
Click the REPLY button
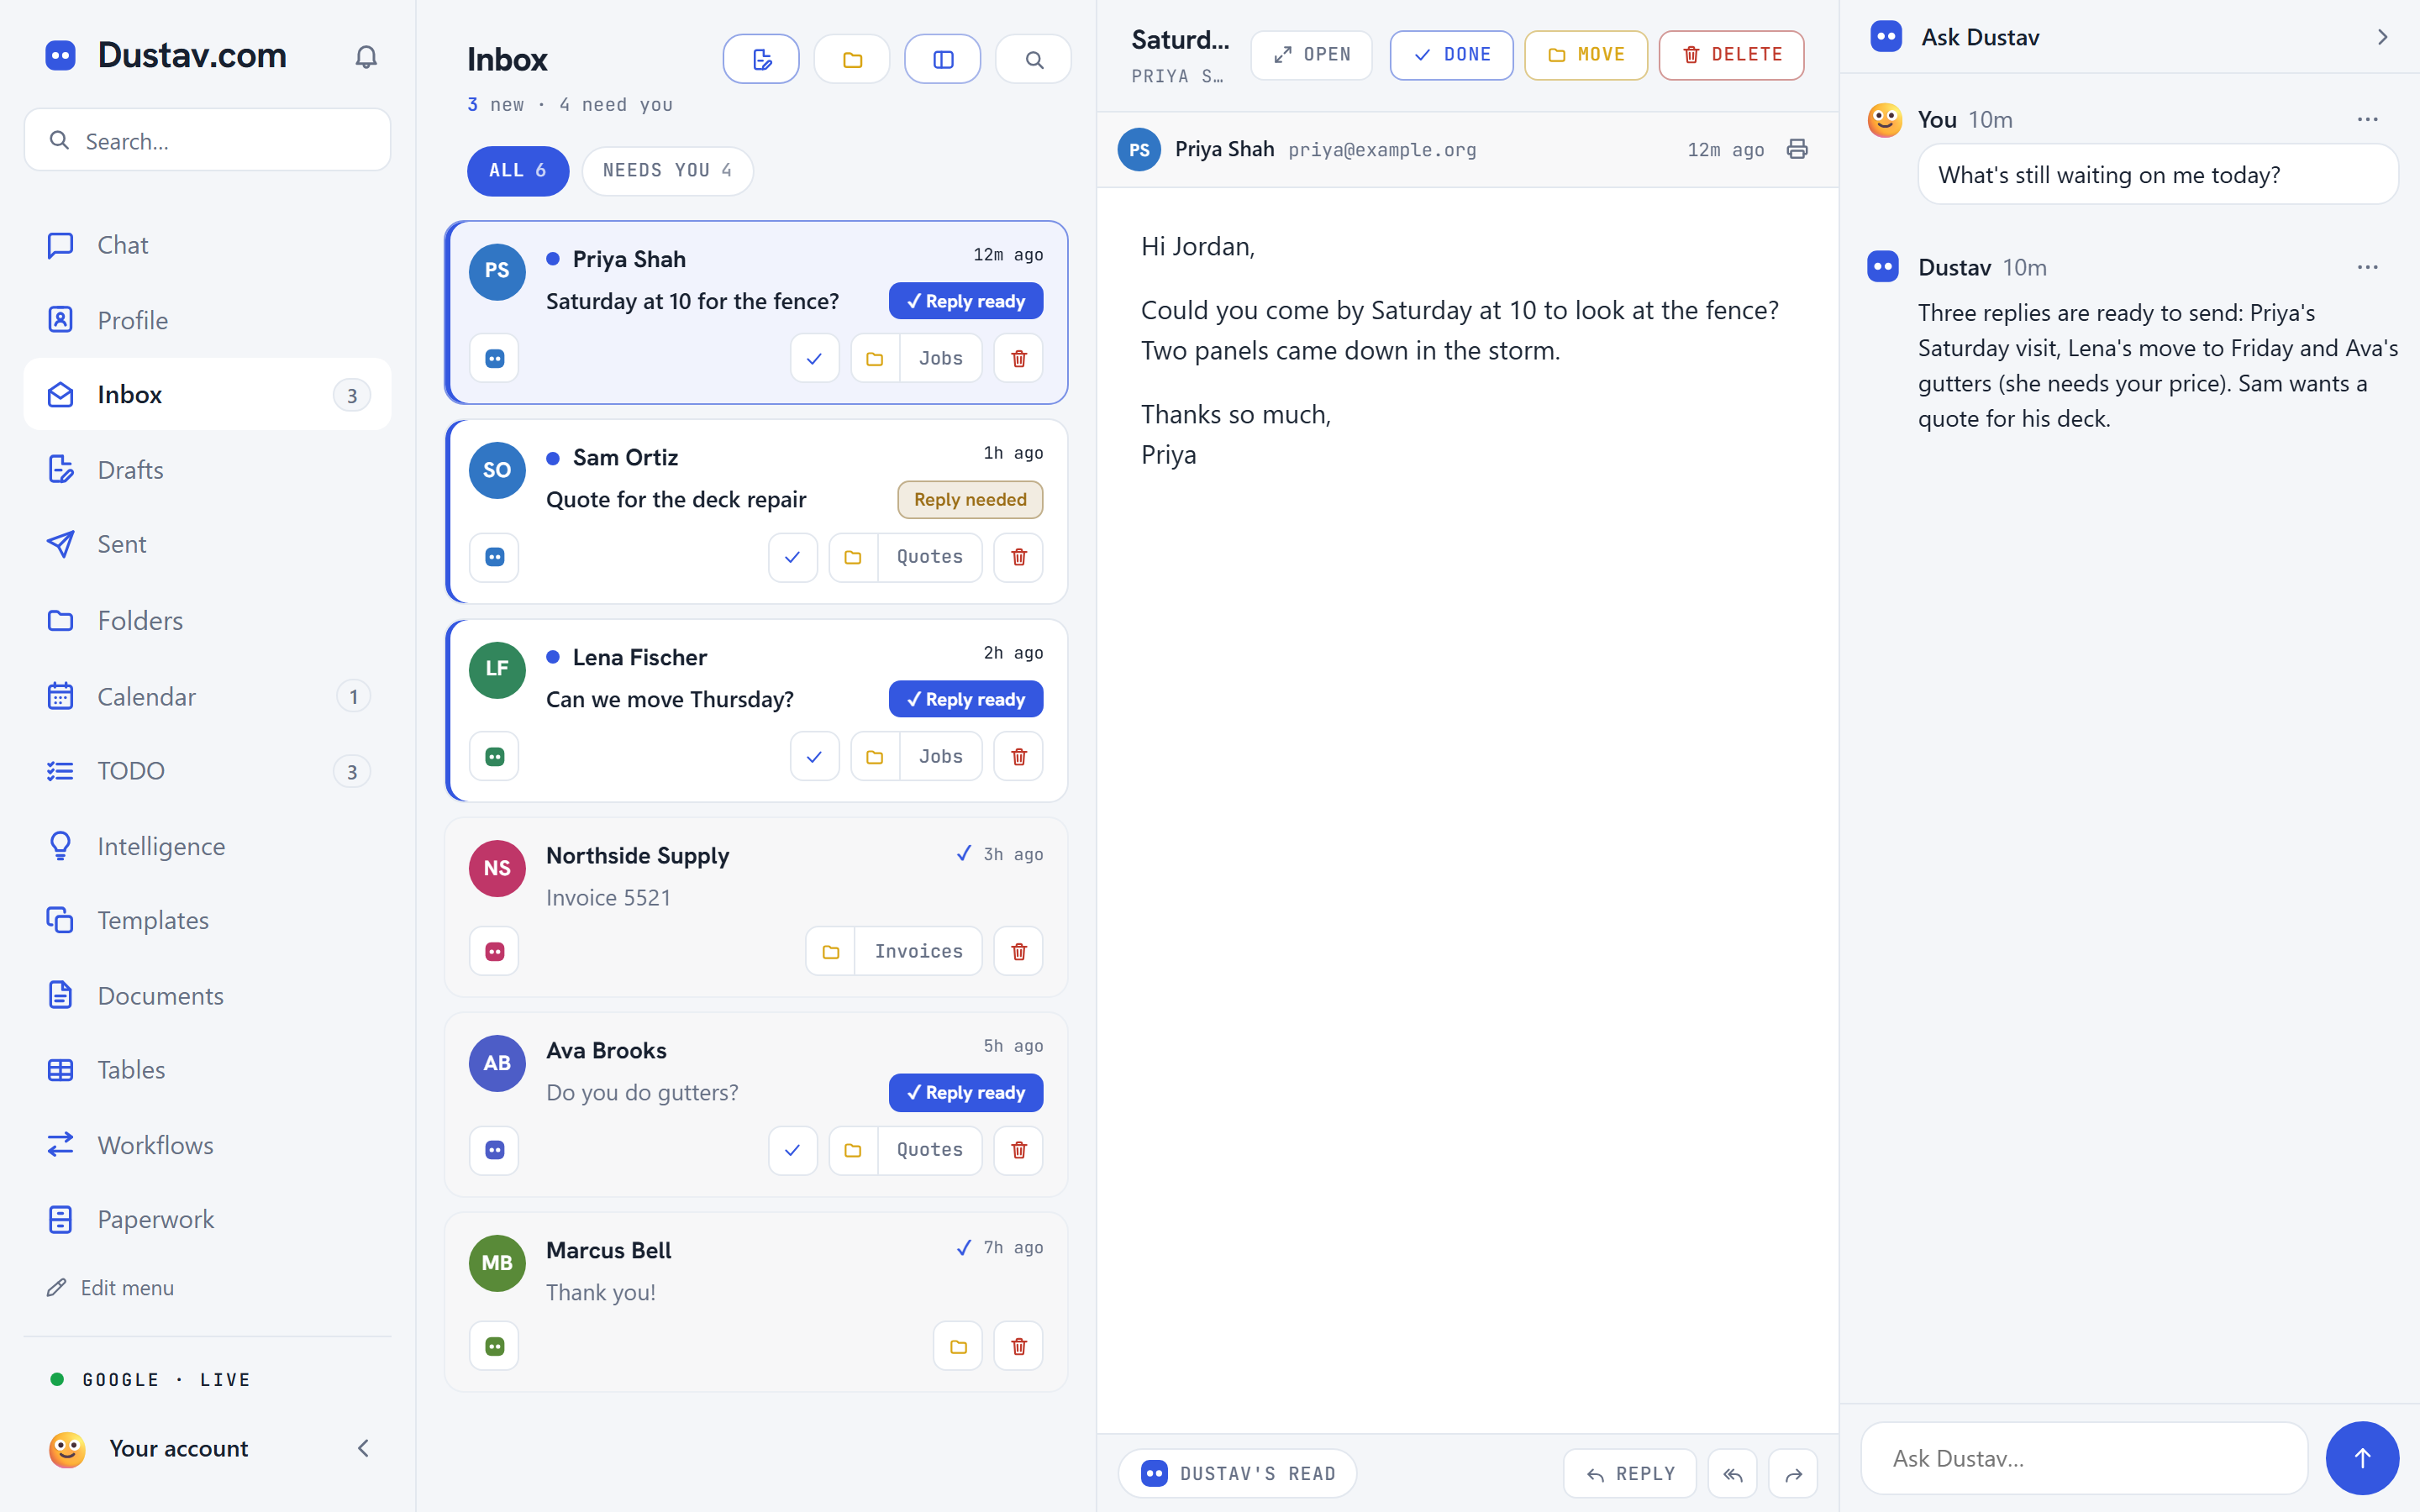pyautogui.click(x=1629, y=1473)
